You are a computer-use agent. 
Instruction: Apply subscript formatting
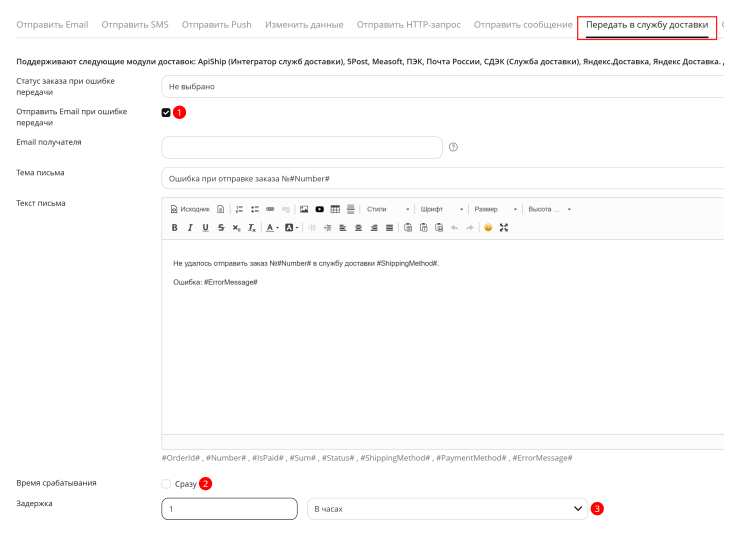pos(236,227)
